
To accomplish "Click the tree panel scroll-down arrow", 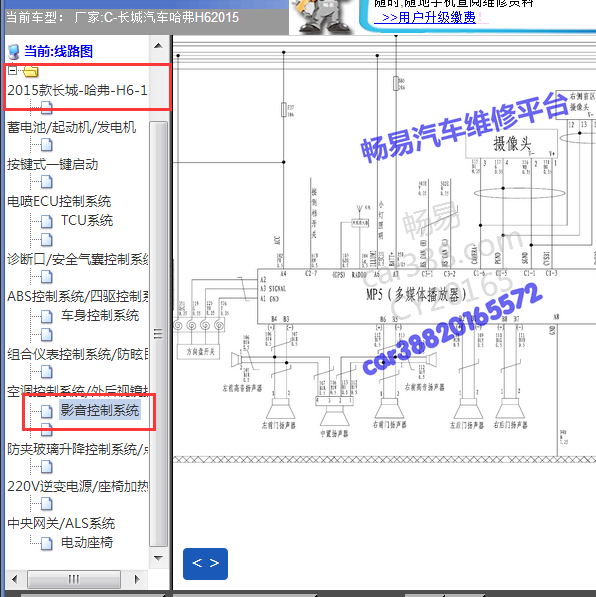I will click(158, 558).
